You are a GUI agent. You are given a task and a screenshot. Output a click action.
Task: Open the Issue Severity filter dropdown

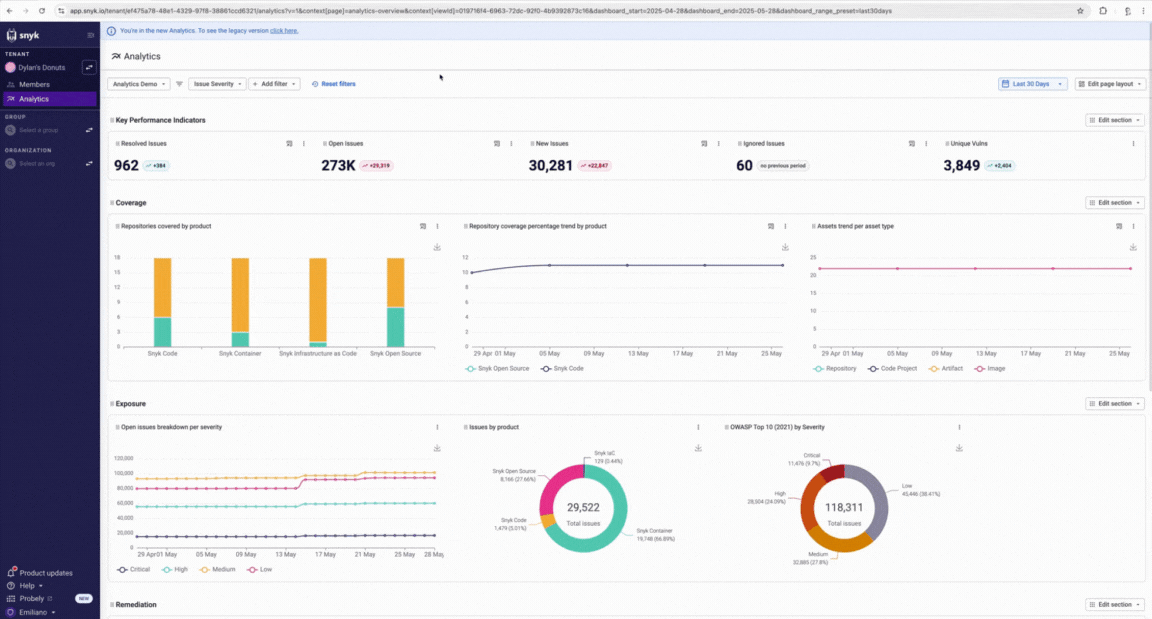point(217,84)
